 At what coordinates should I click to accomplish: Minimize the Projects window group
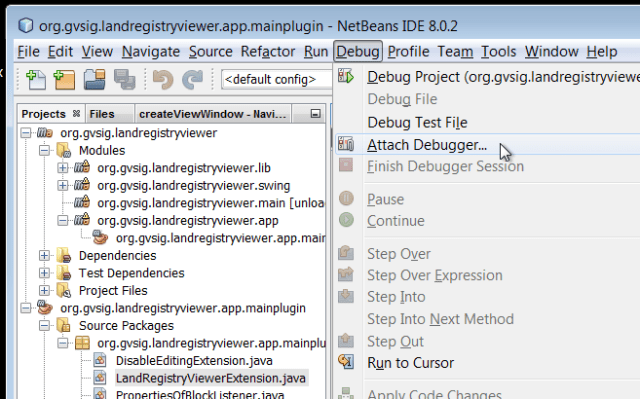point(315,113)
